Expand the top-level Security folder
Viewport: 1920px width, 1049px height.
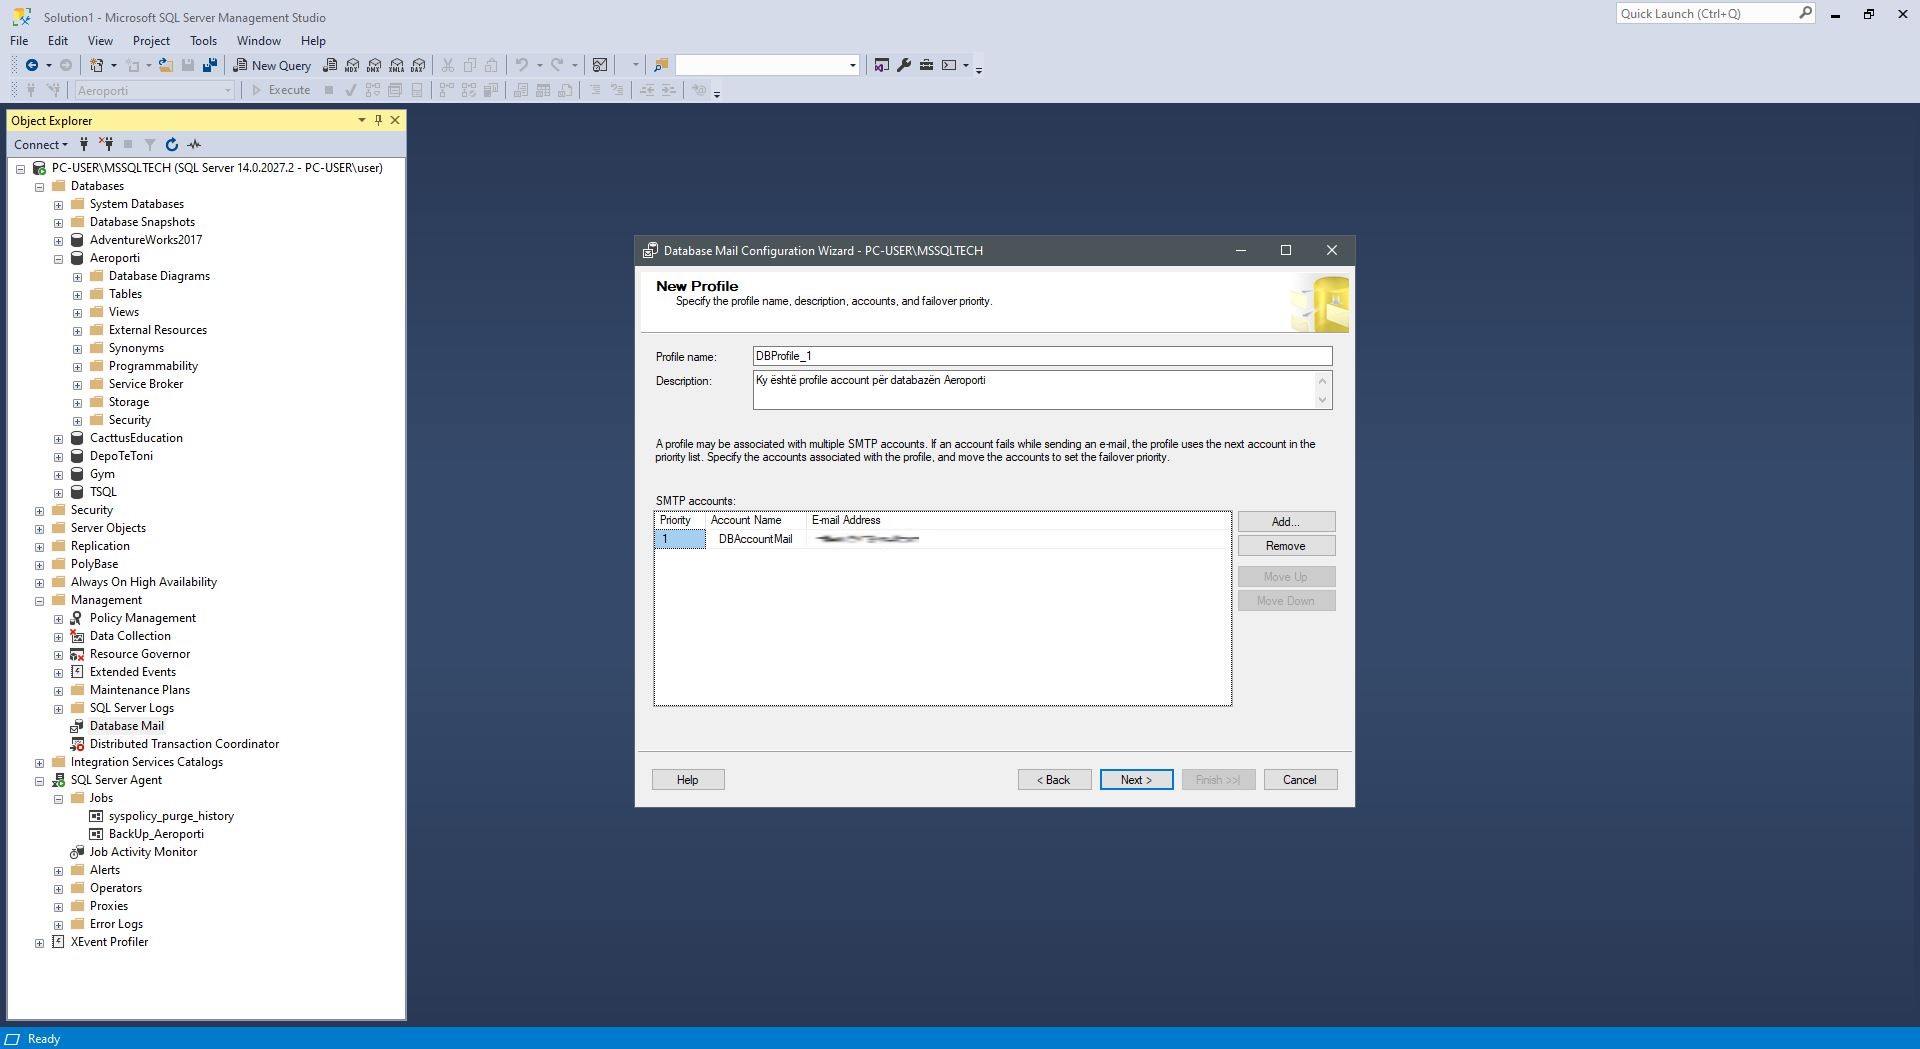pos(39,511)
